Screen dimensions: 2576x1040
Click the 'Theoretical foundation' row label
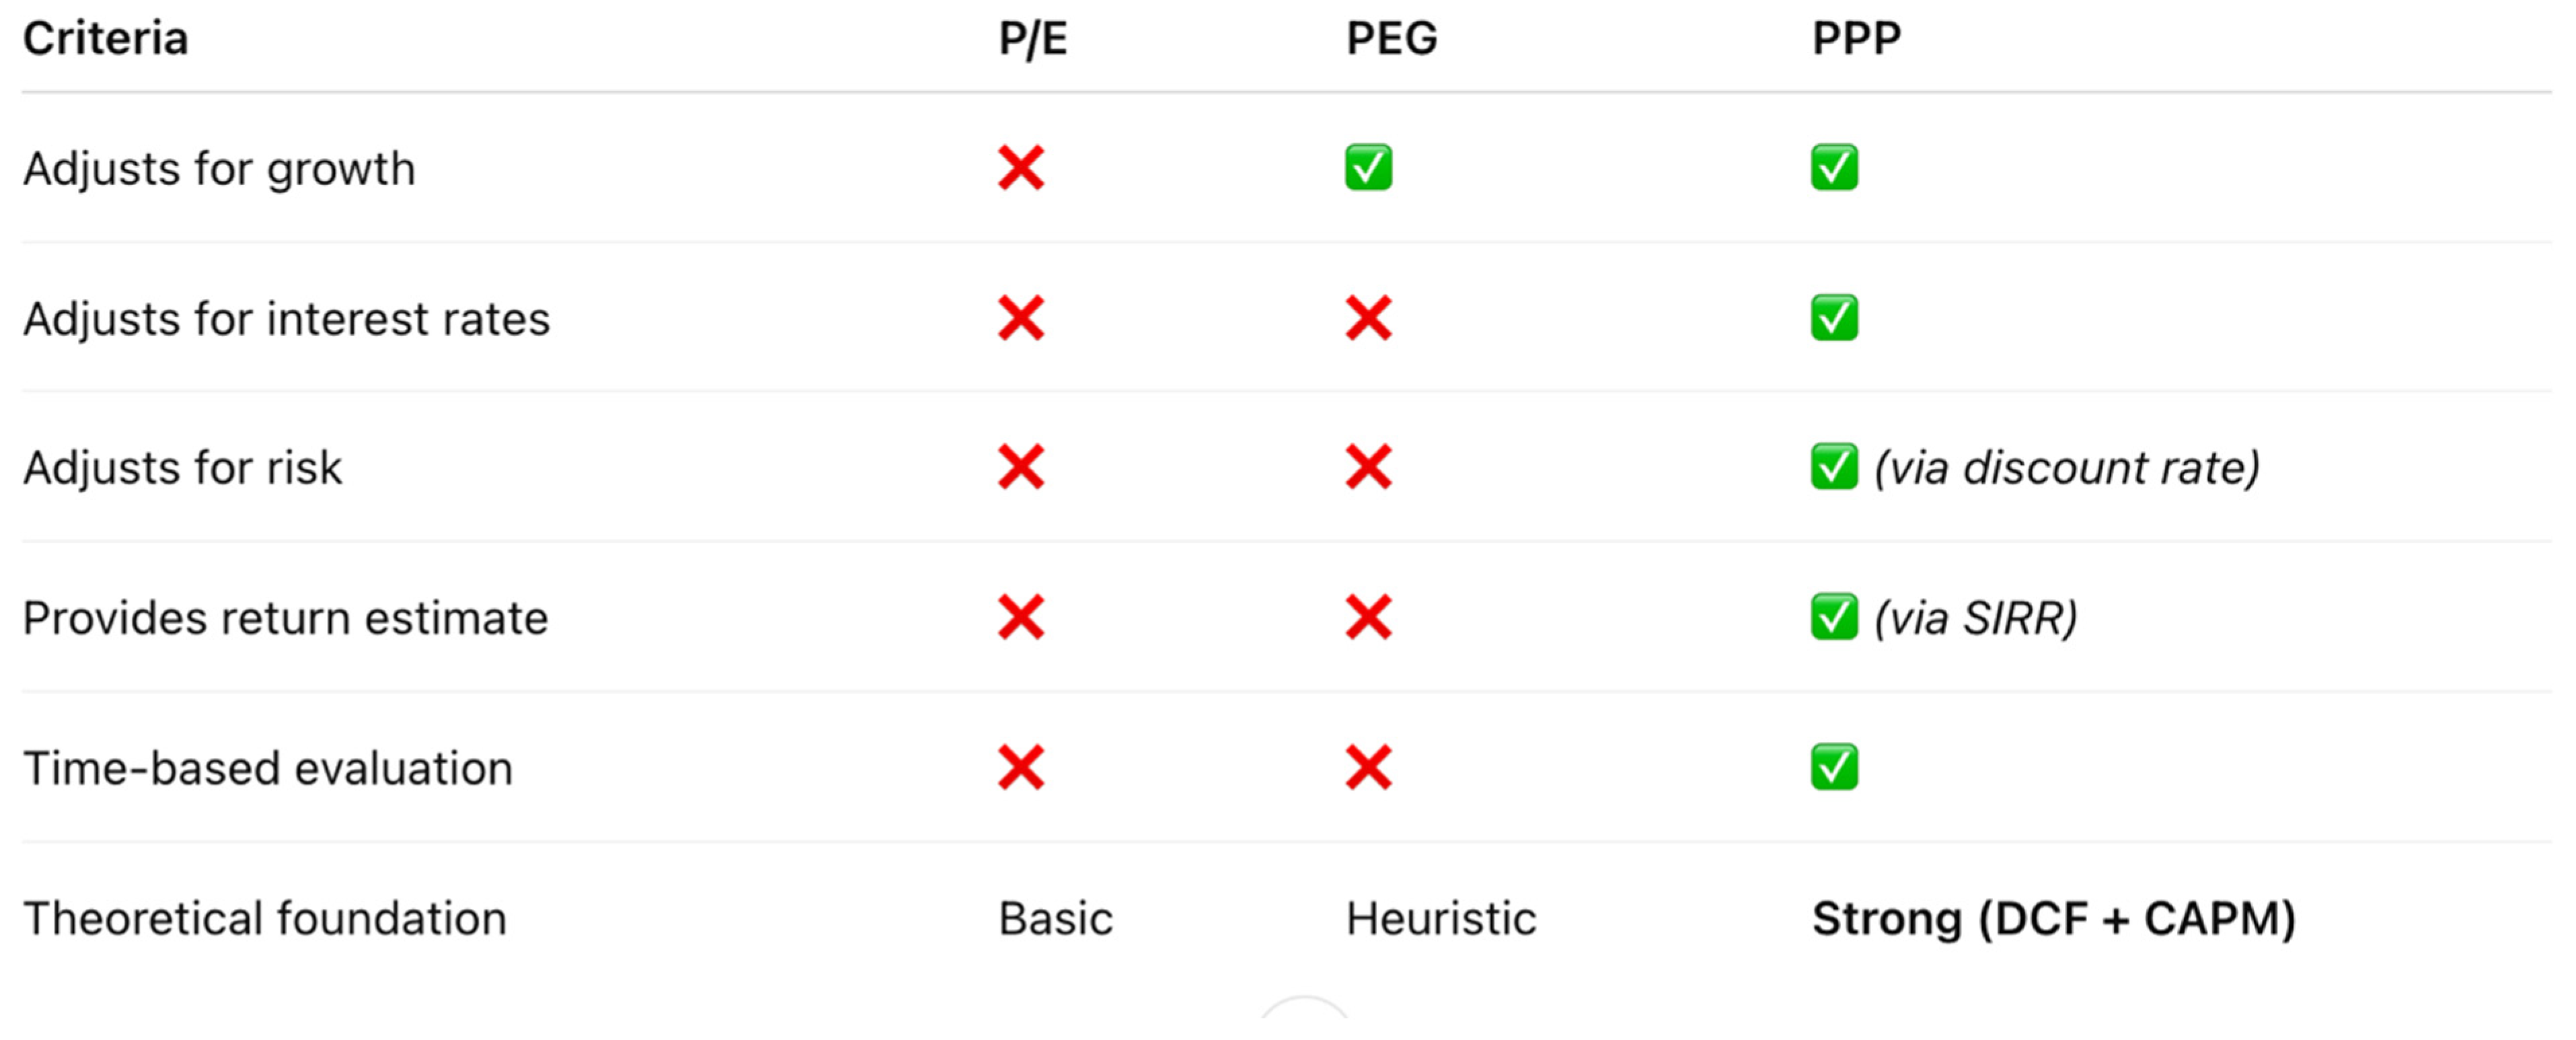265,918
